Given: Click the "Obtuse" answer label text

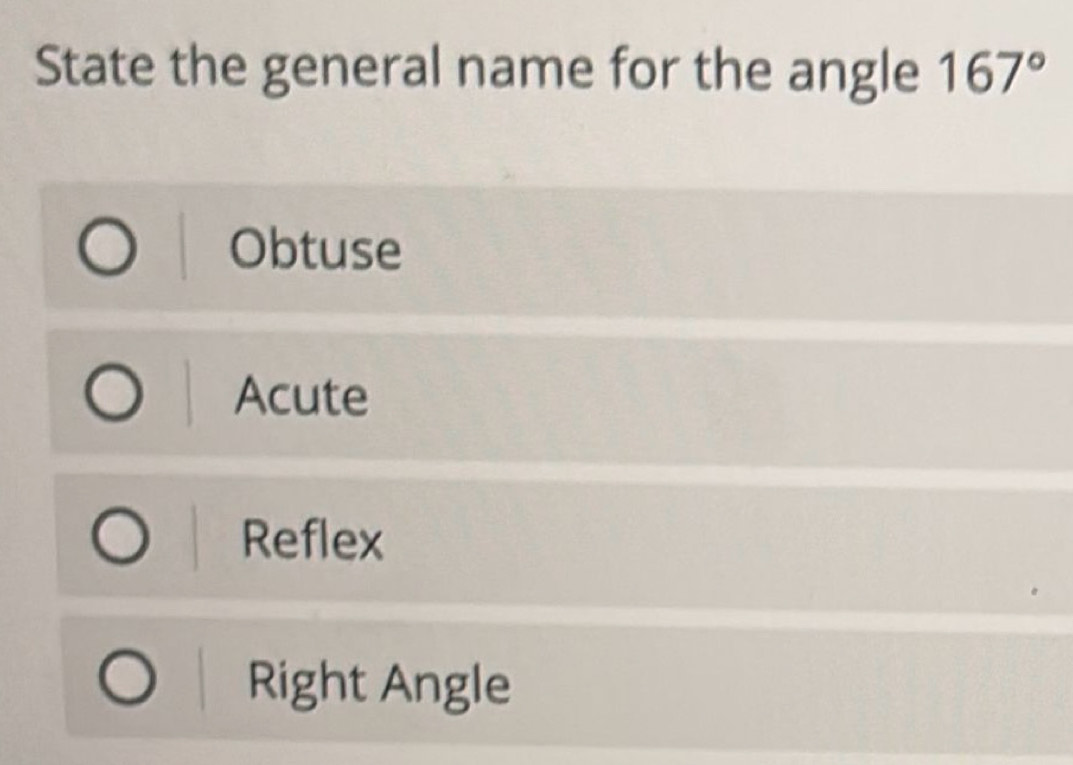Looking at the screenshot, I should (x=315, y=250).
